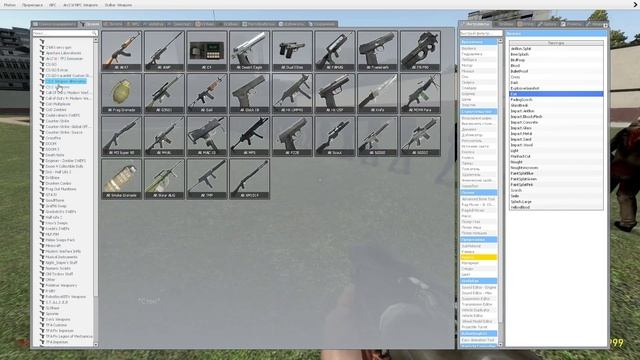Choose the Dual Elites pistols
The image size is (640, 360).
coord(292,51)
